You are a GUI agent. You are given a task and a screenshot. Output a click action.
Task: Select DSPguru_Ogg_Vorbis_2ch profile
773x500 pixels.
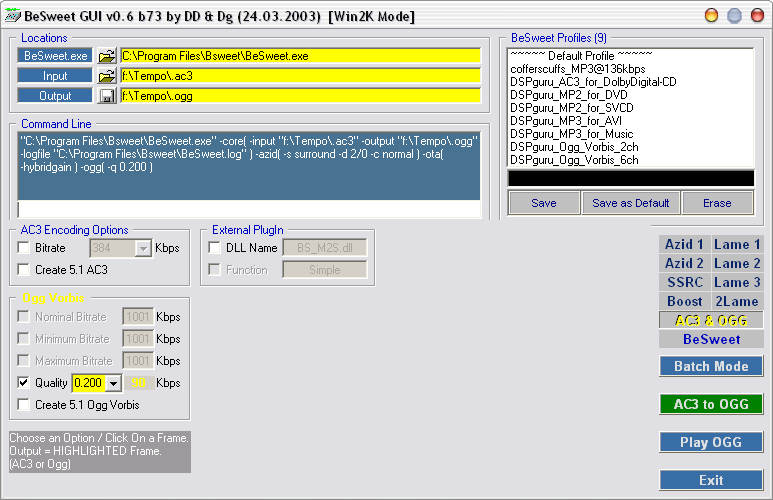click(x=631, y=147)
